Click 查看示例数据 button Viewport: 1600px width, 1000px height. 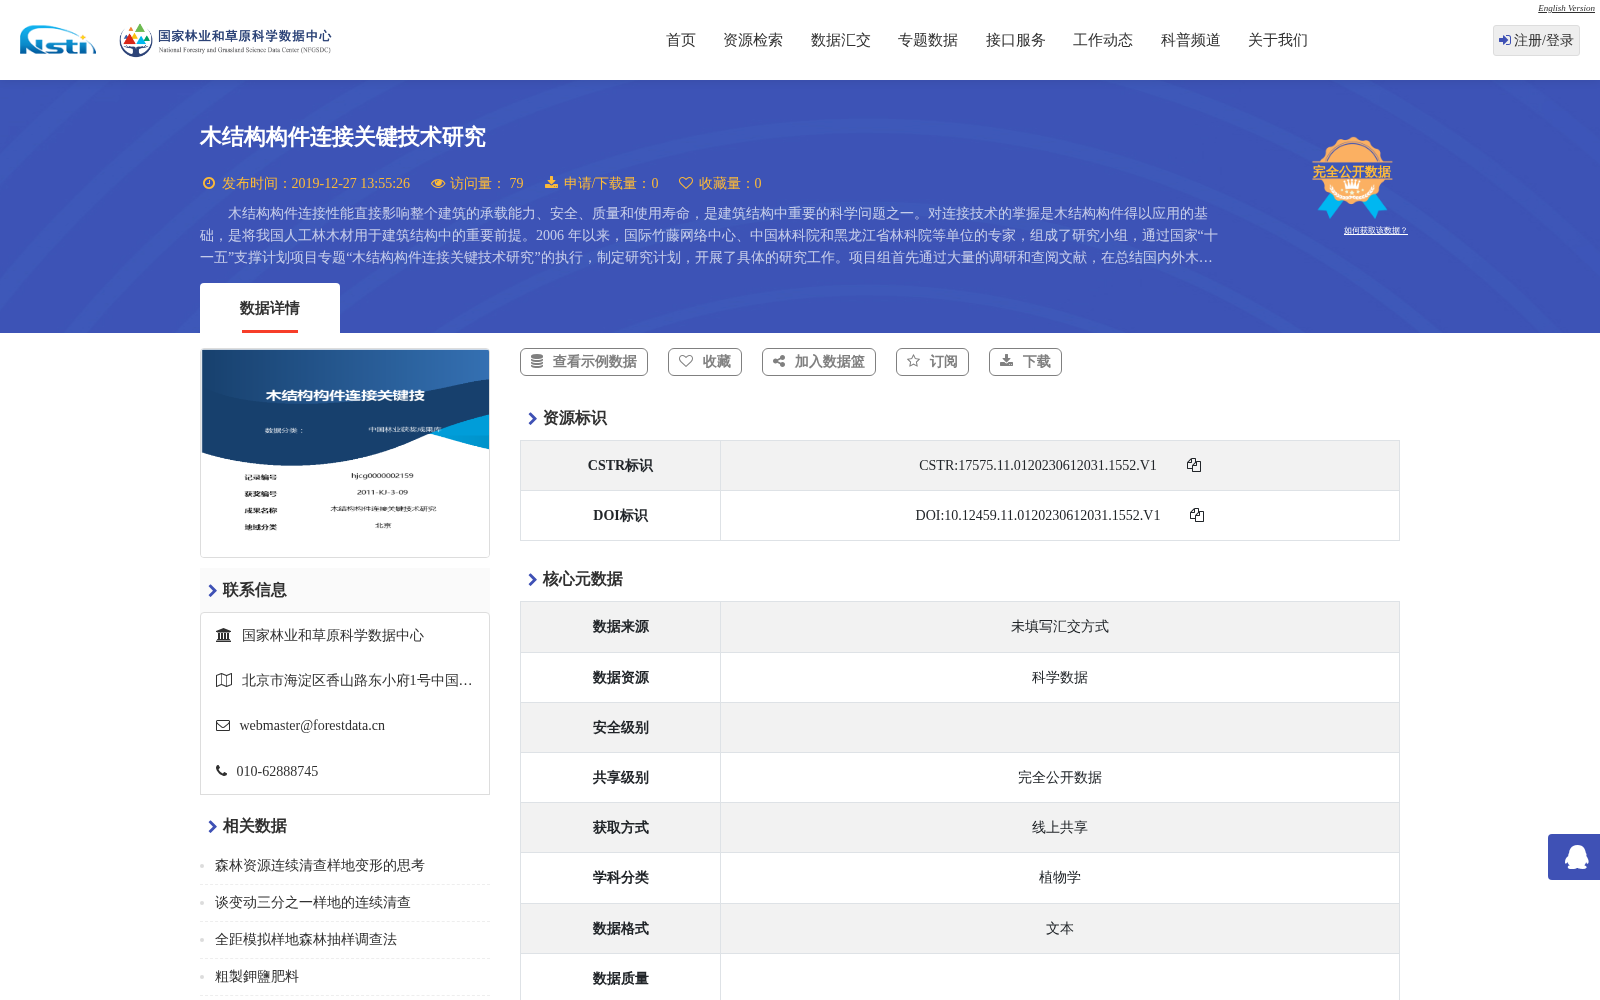tap(584, 362)
